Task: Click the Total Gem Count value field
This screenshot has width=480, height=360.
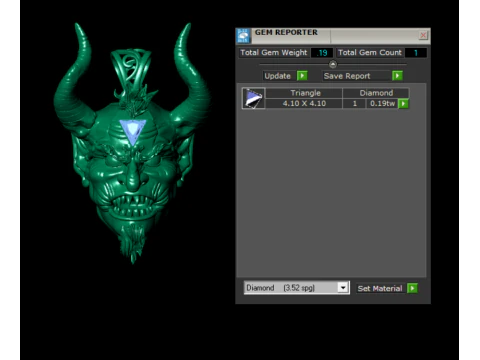Action: (x=416, y=53)
